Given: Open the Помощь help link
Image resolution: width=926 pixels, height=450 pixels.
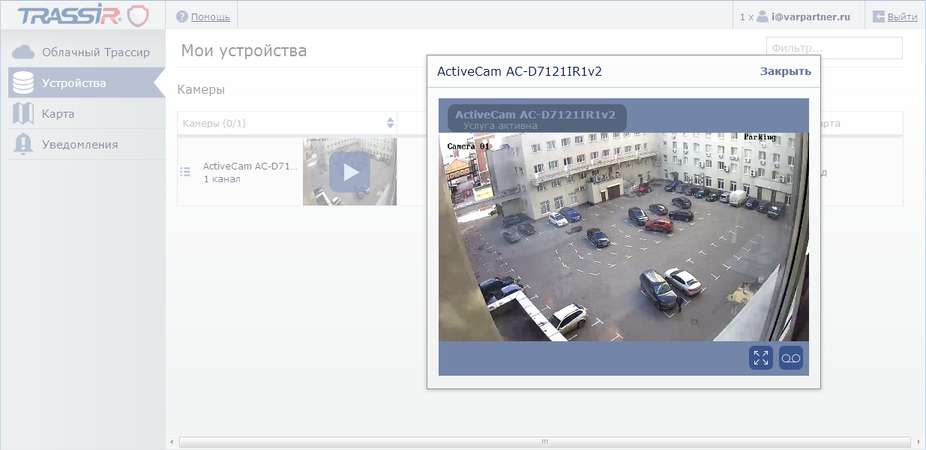Looking at the screenshot, I should click(210, 17).
